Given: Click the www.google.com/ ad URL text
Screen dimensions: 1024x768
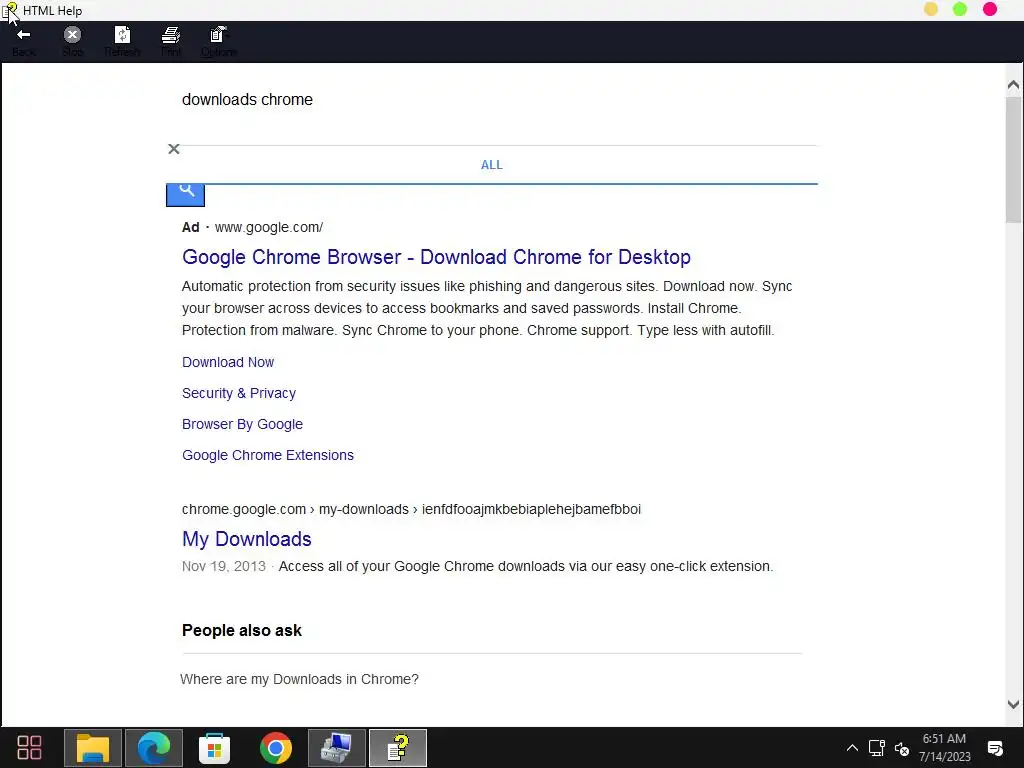Looking at the screenshot, I should tap(269, 227).
